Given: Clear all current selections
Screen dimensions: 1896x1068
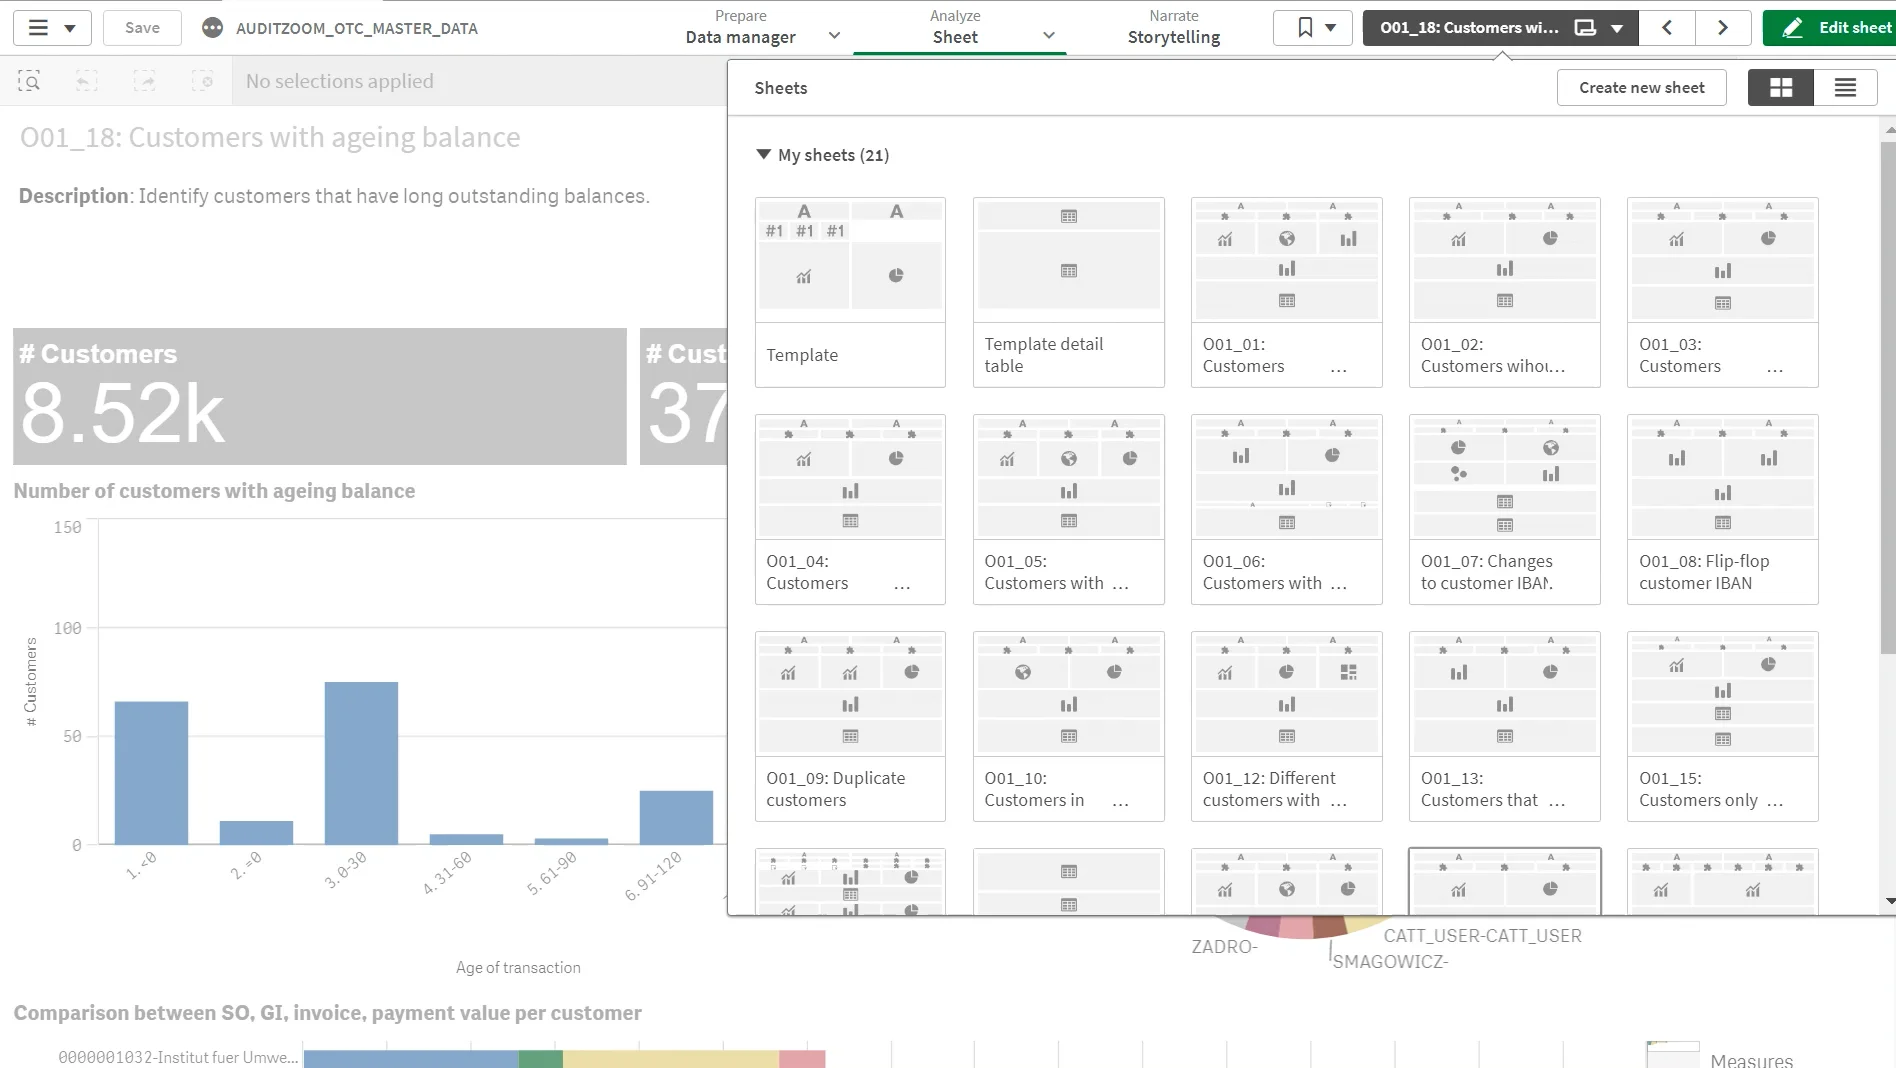Looking at the screenshot, I should pyautogui.click(x=203, y=80).
